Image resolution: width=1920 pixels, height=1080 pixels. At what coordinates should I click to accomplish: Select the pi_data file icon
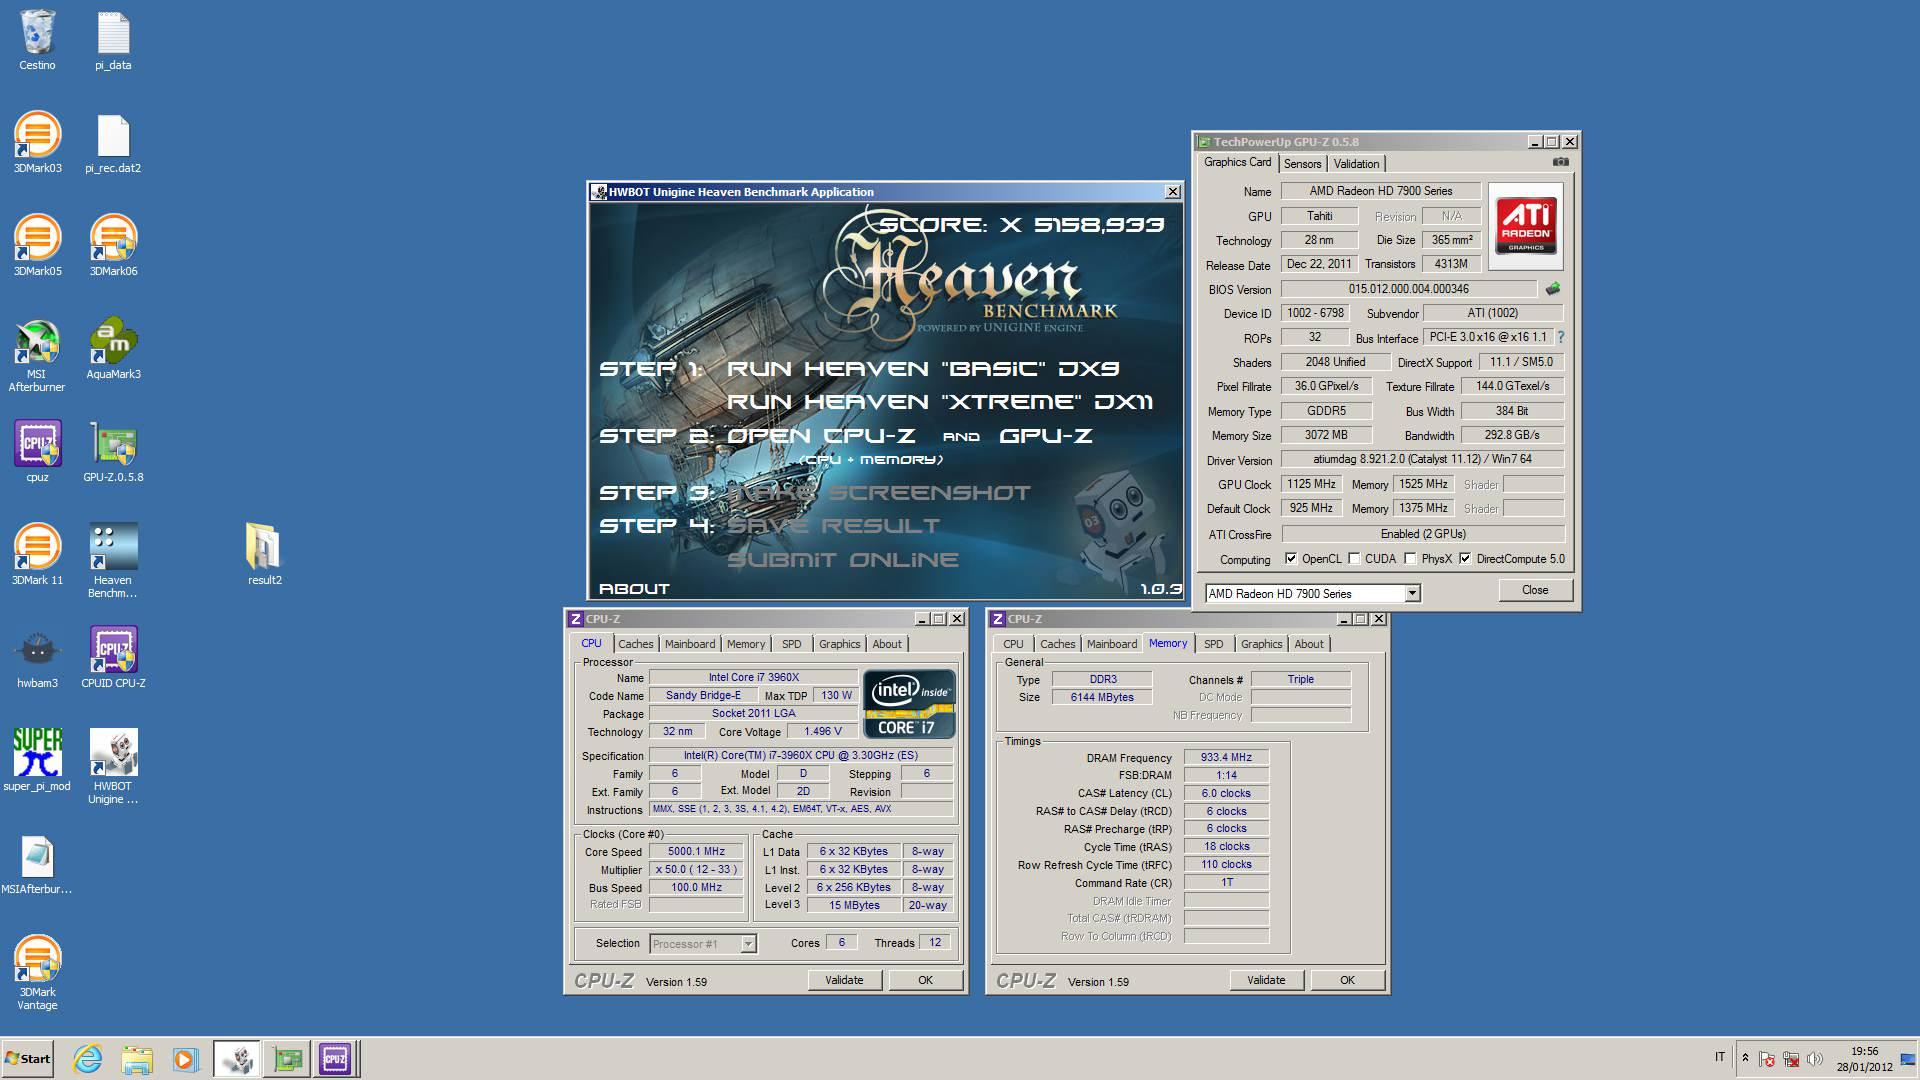point(113,40)
